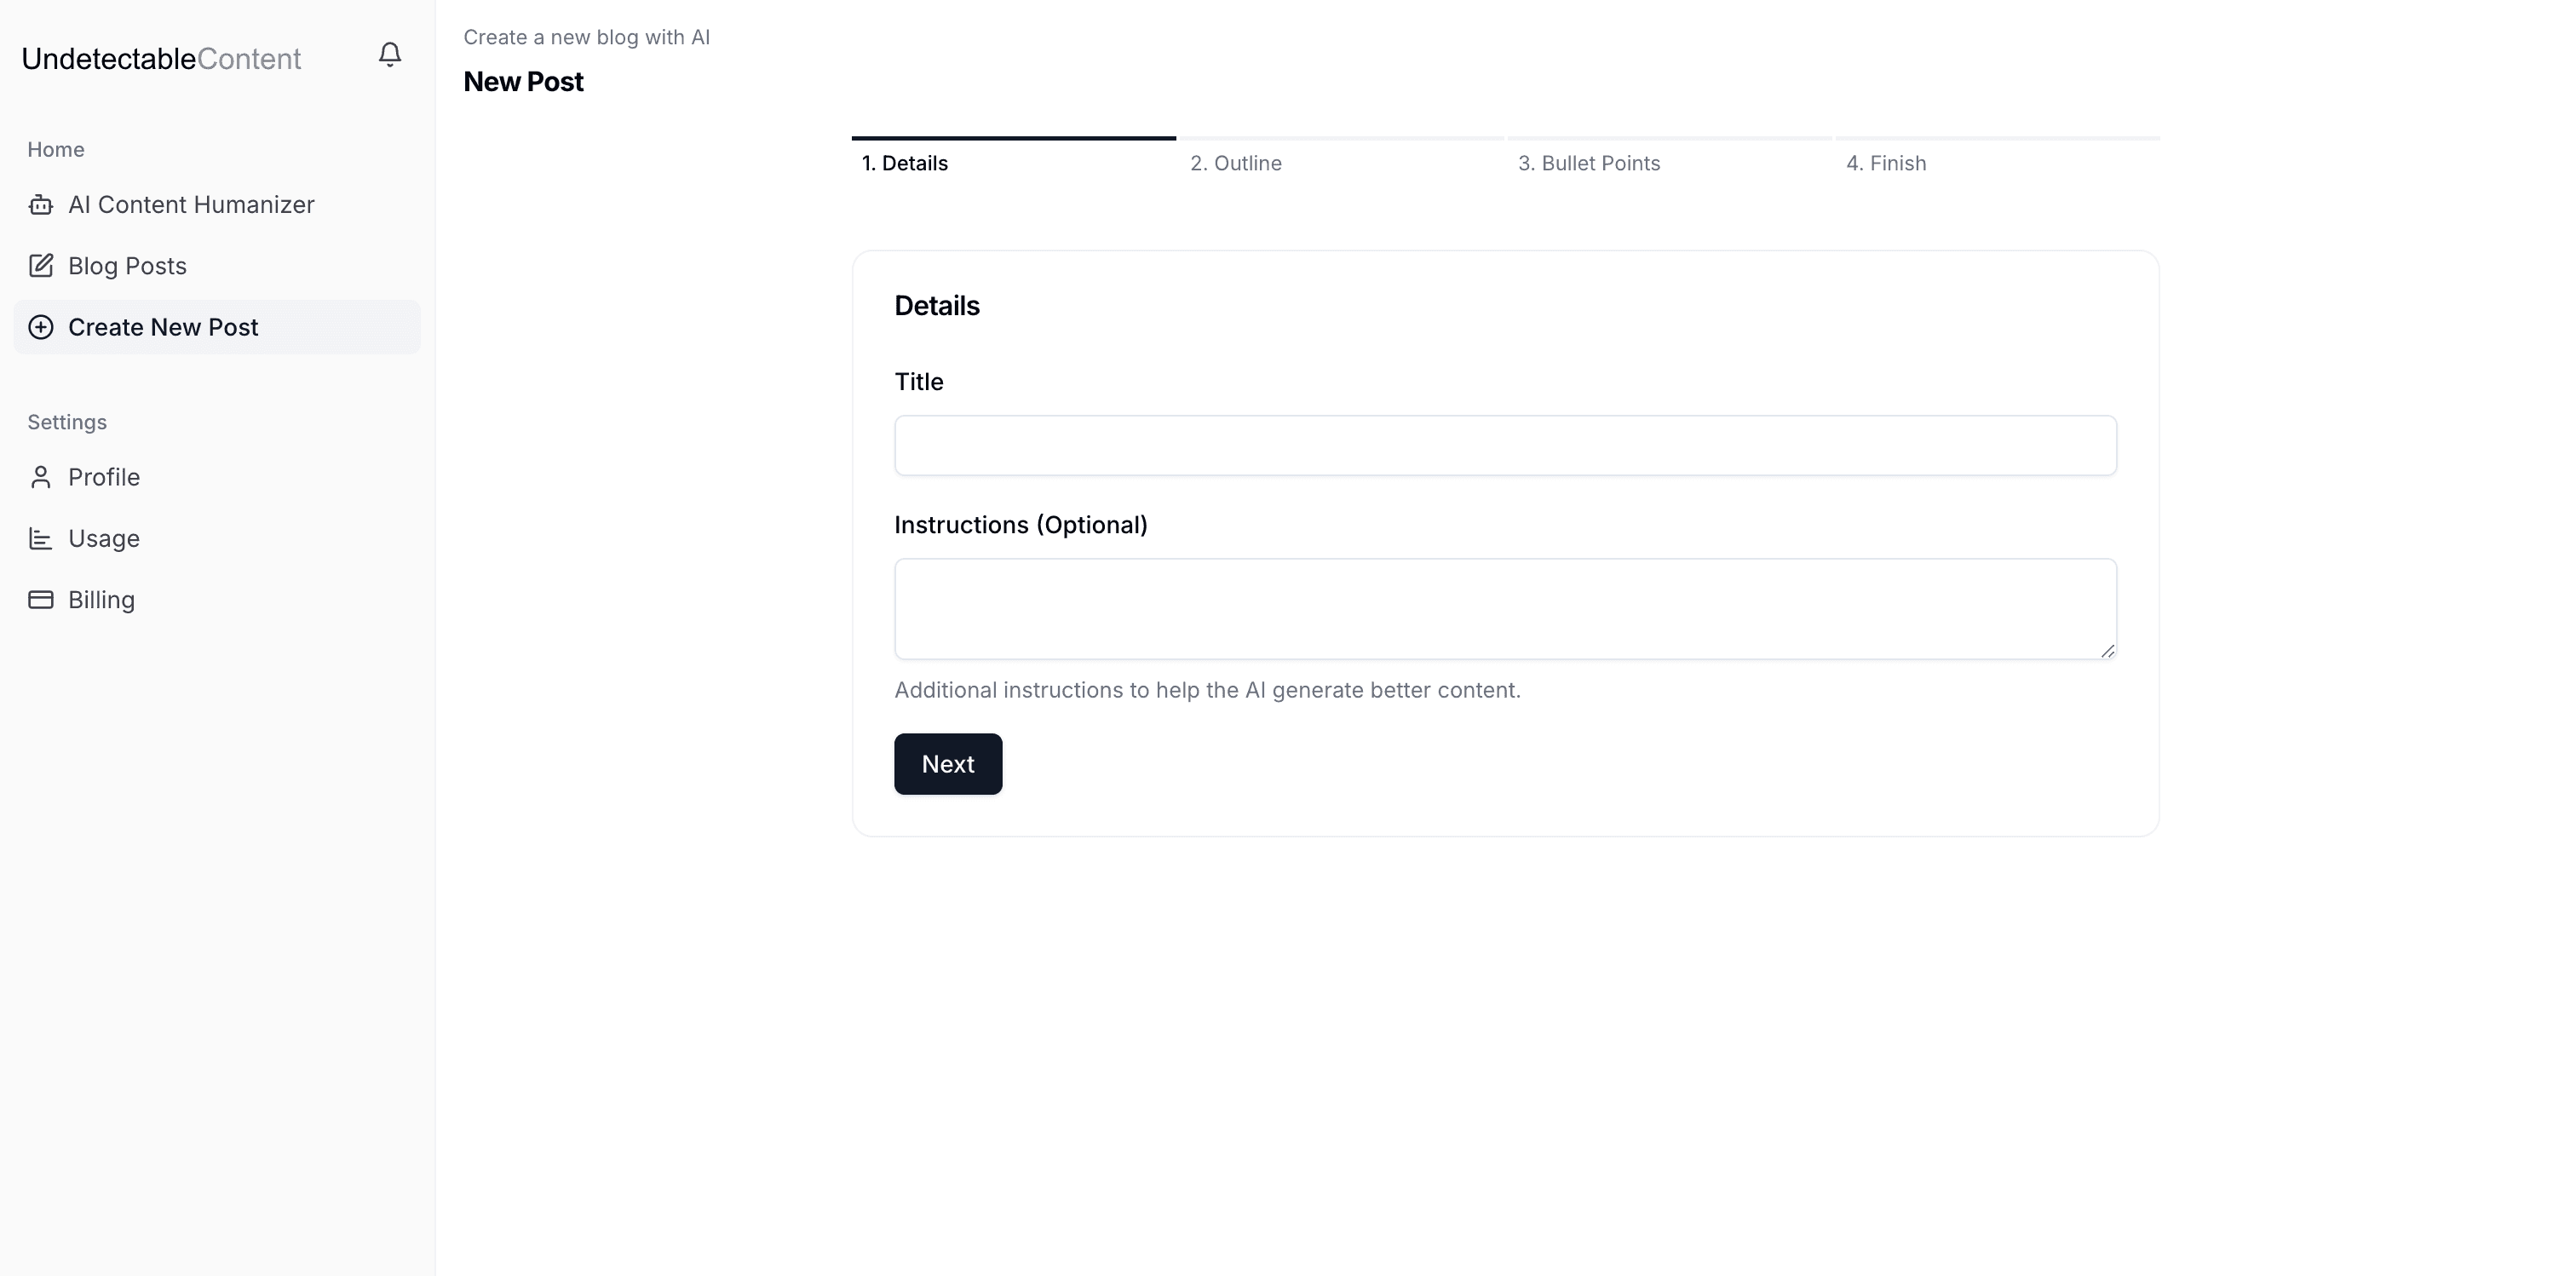Image resolution: width=2576 pixels, height=1276 pixels.
Task: Open Blog Posts from the sidebar
Action: tap(126, 265)
